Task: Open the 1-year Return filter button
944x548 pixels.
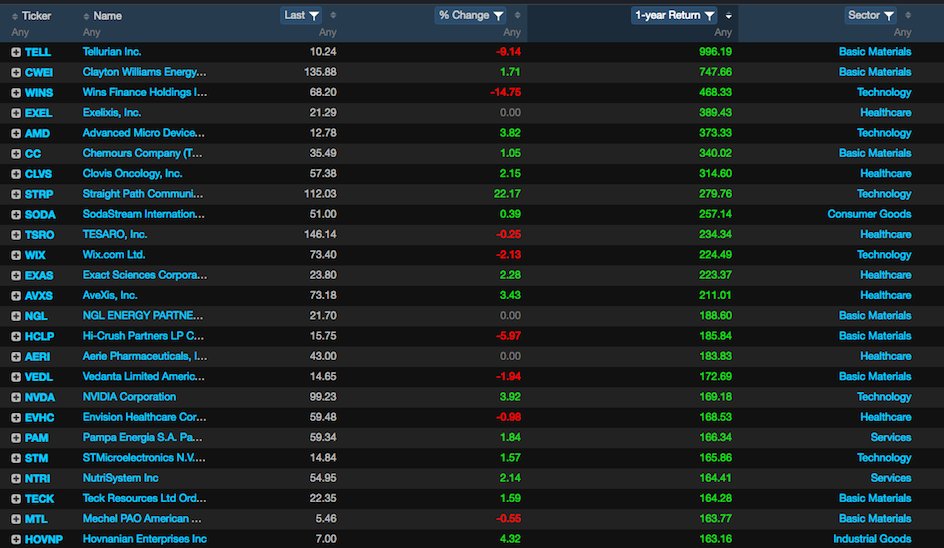Action: (674, 16)
